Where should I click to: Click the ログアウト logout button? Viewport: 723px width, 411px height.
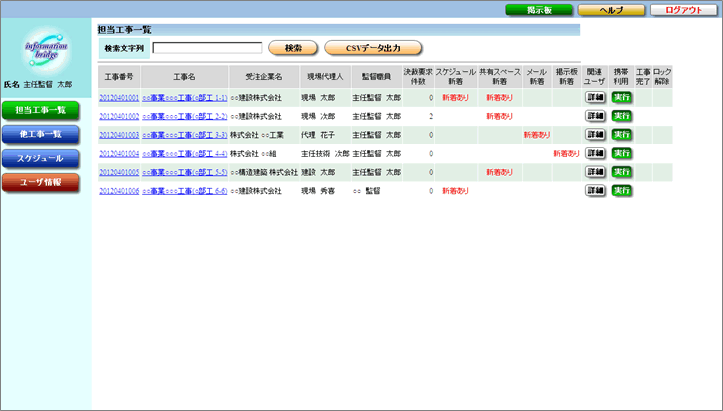coord(683,9)
